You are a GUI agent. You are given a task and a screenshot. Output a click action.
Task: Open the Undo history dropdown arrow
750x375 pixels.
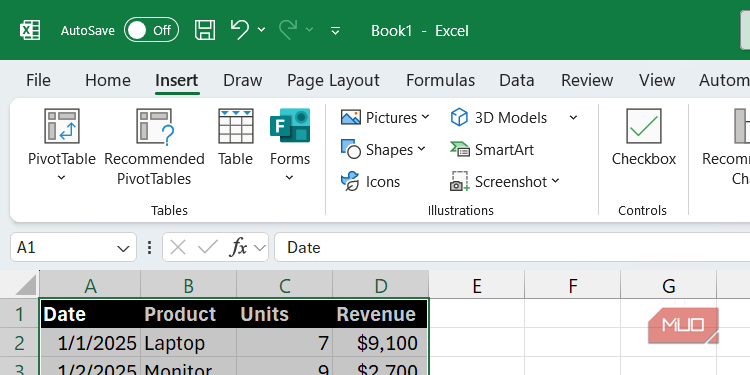(261, 30)
